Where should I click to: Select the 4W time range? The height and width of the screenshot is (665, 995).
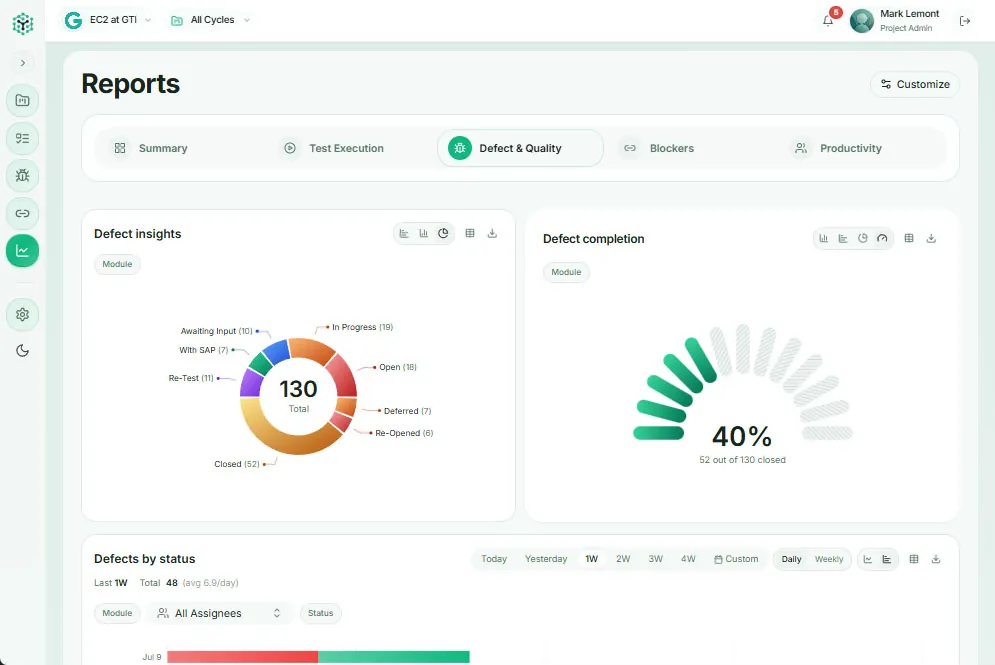[688, 559]
